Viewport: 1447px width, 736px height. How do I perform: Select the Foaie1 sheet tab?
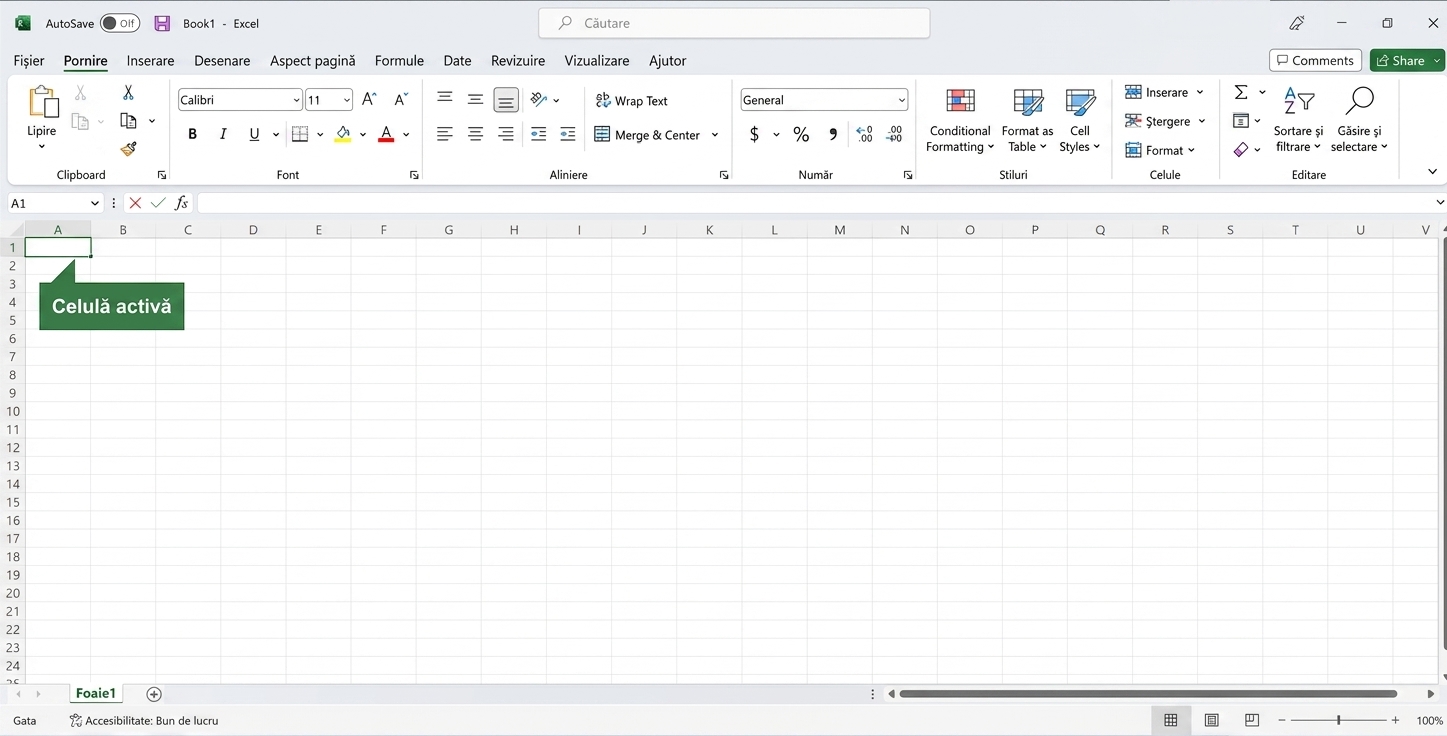point(96,693)
